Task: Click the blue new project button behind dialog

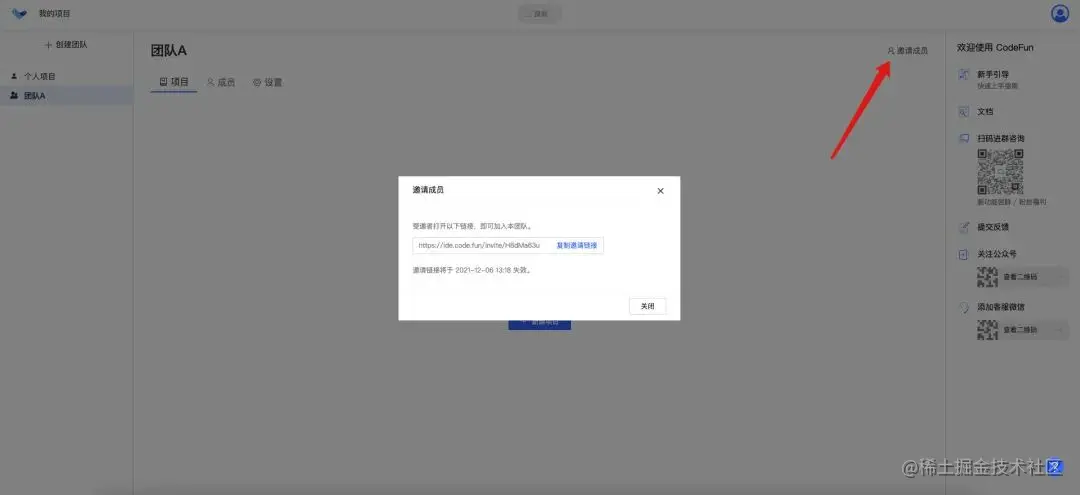Action: point(539,324)
